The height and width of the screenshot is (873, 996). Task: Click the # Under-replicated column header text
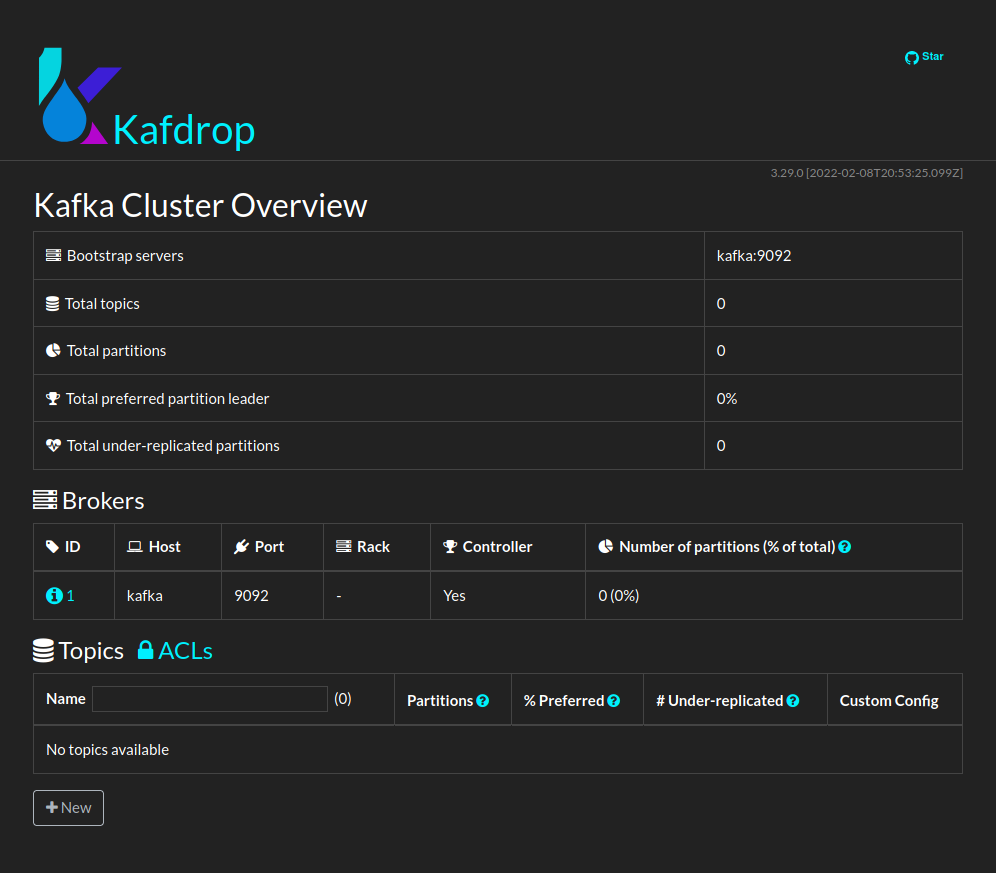pyautogui.click(x=720, y=701)
